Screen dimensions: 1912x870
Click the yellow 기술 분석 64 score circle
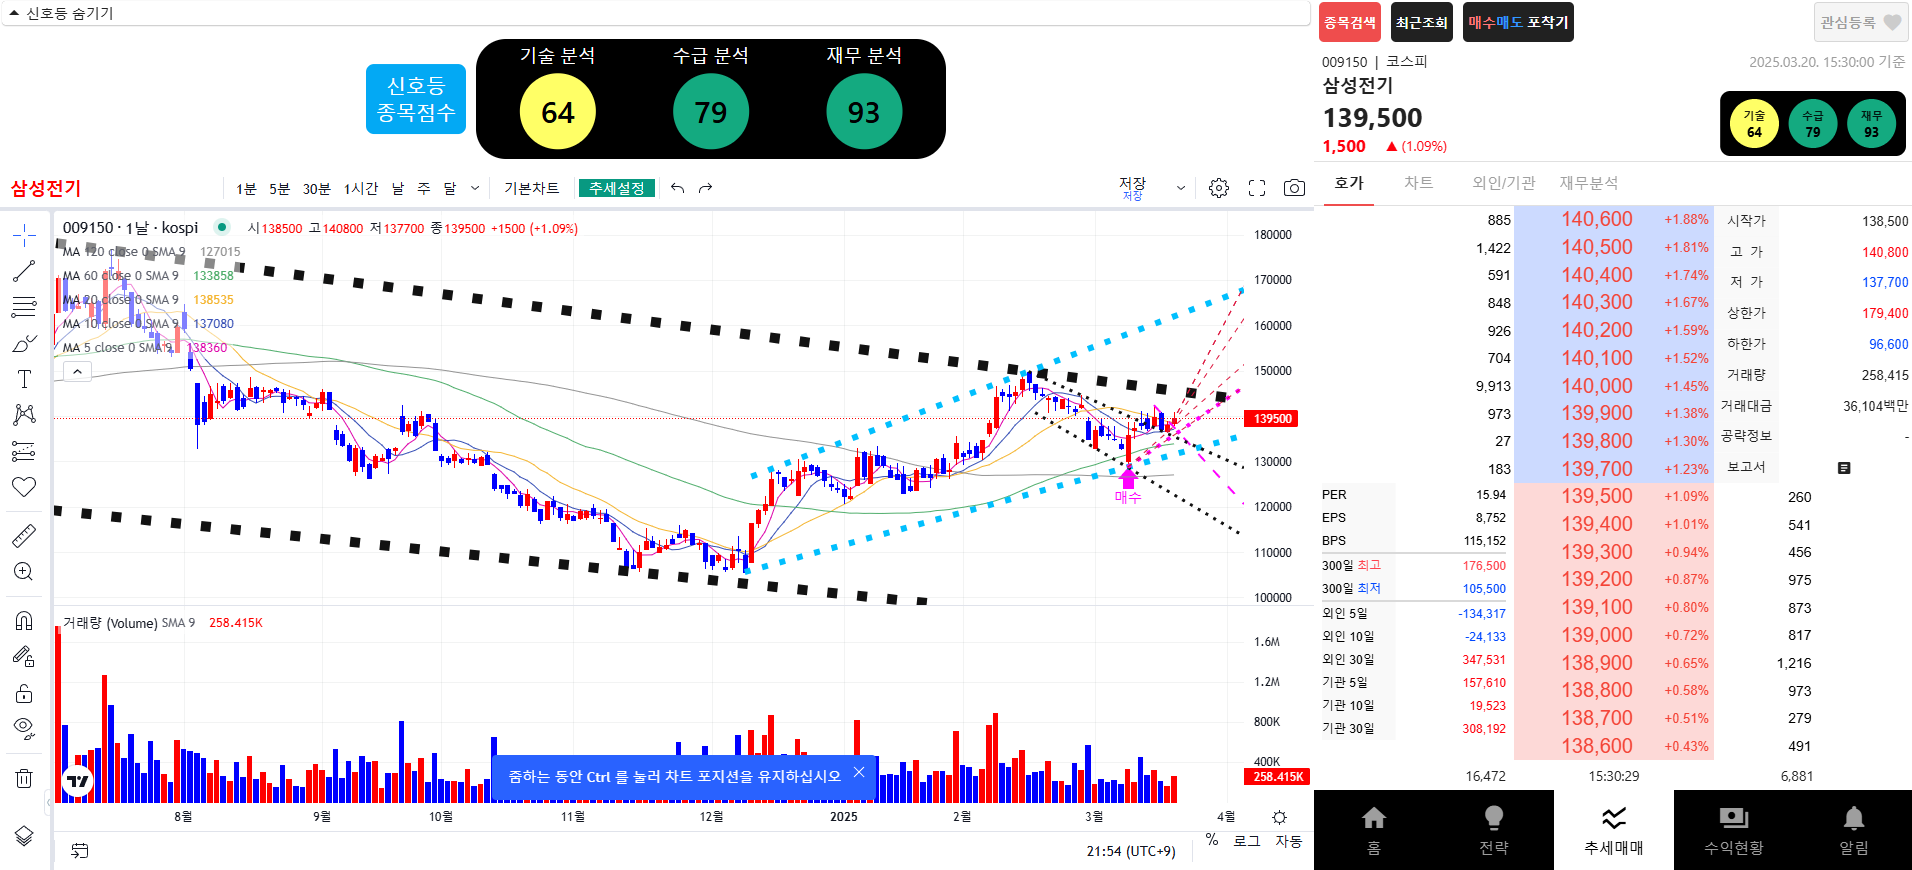558,111
